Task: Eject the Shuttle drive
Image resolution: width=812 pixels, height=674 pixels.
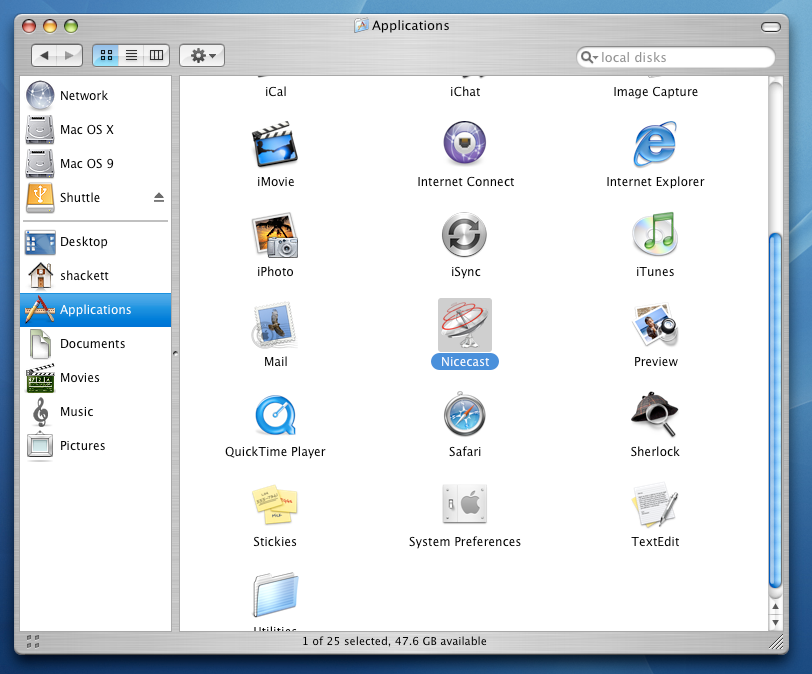Action: coord(159,197)
